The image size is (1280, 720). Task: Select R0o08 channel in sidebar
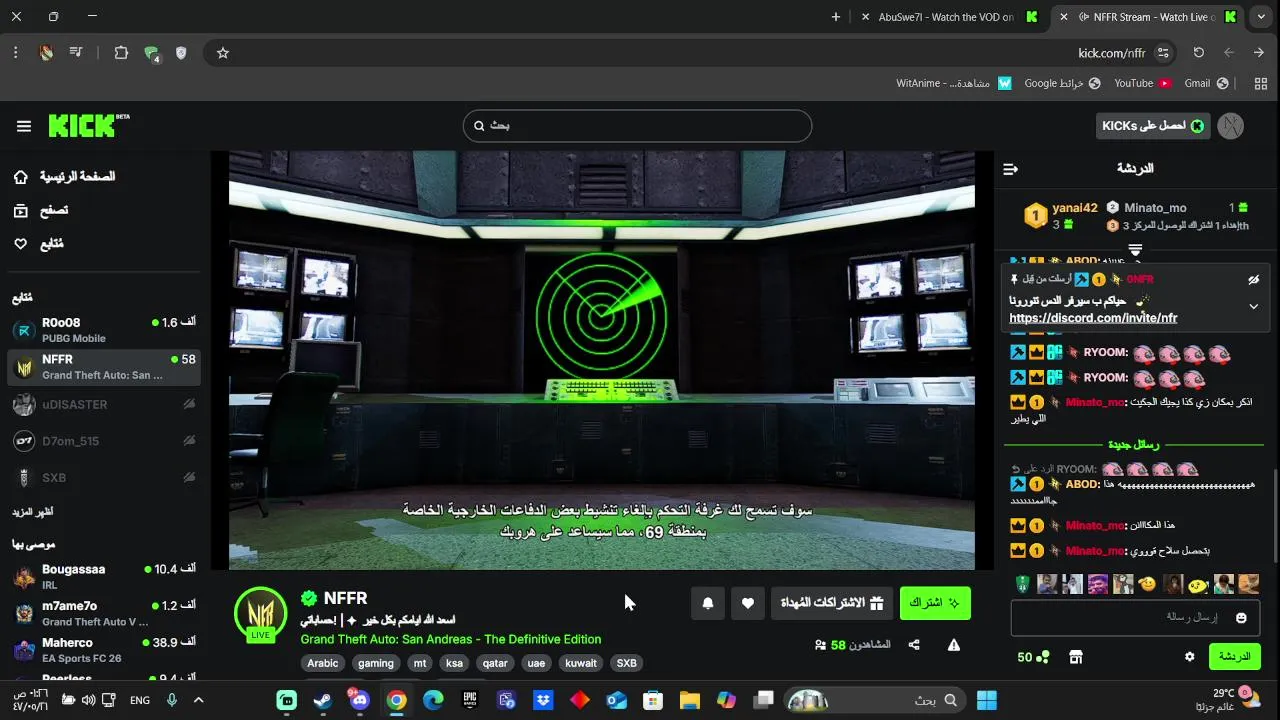(104, 330)
